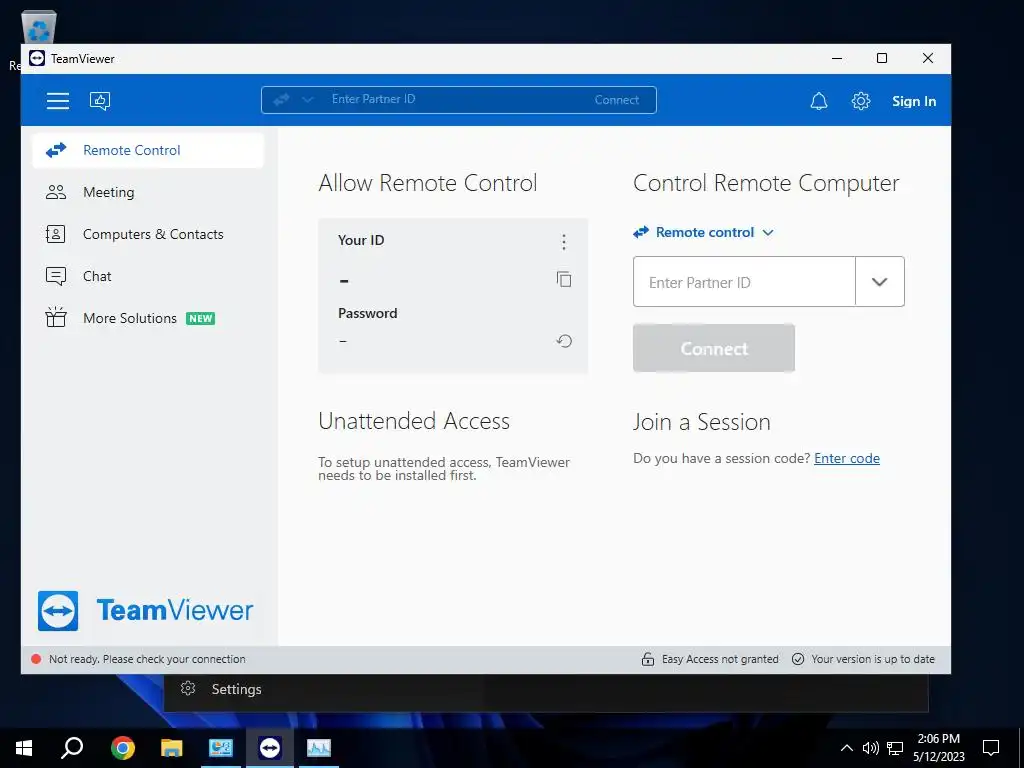Open the partner ID history dropdown arrow
Screen dimensions: 1024x768
[x=880, y=281]
